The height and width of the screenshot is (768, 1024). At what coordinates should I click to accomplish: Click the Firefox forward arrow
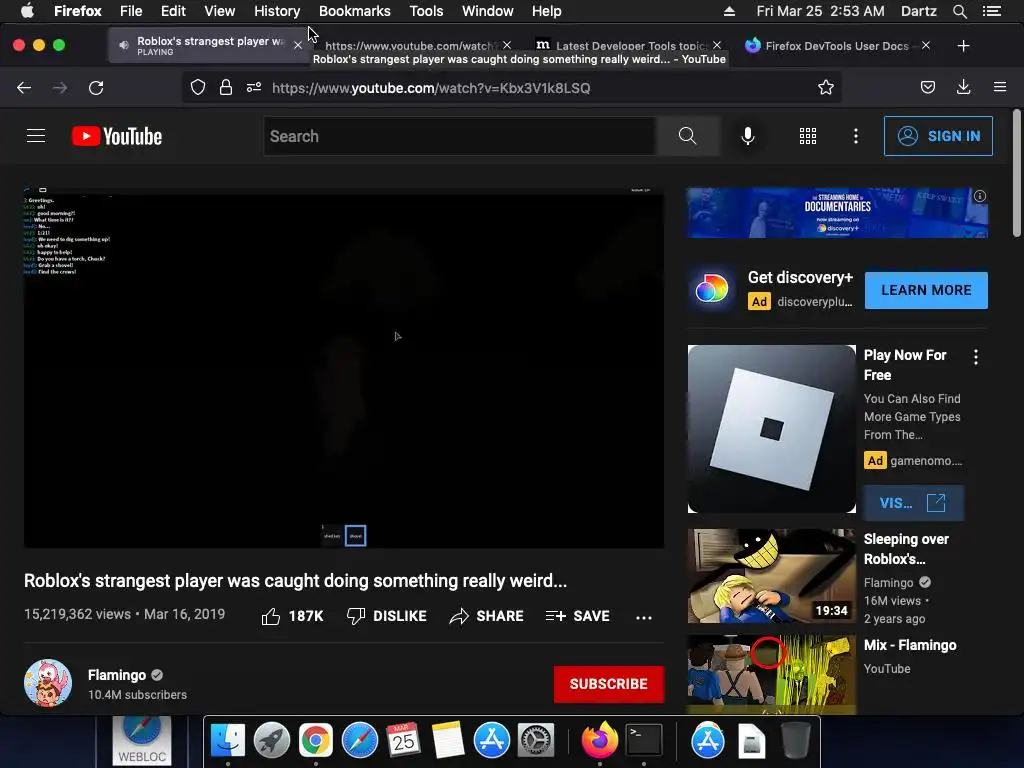(60, 88)
